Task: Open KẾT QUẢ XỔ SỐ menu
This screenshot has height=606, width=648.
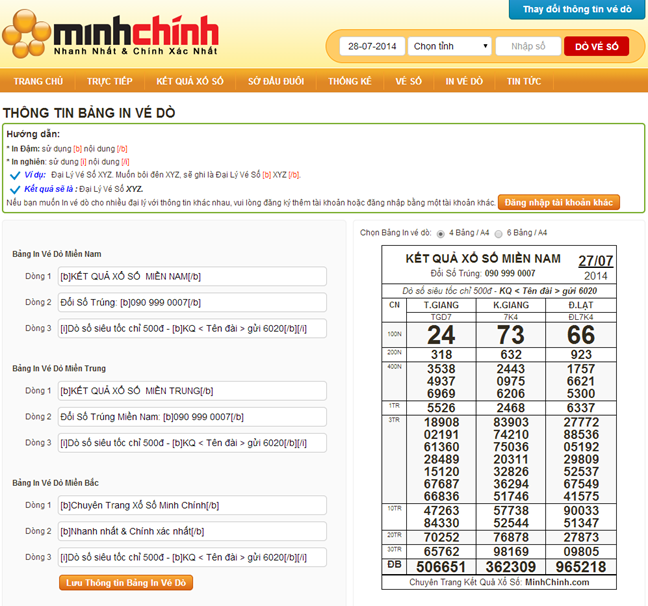Action: click(190, 81)
